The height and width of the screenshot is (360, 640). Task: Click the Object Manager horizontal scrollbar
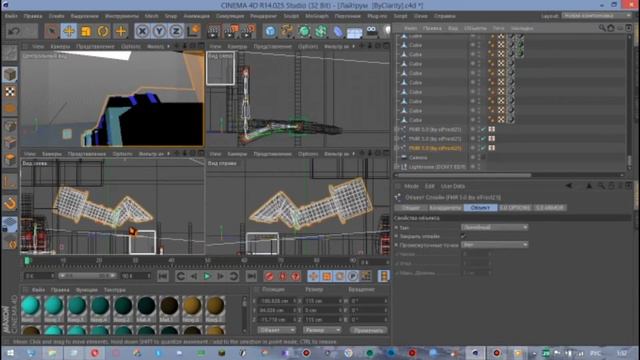(x=464, y=175)
